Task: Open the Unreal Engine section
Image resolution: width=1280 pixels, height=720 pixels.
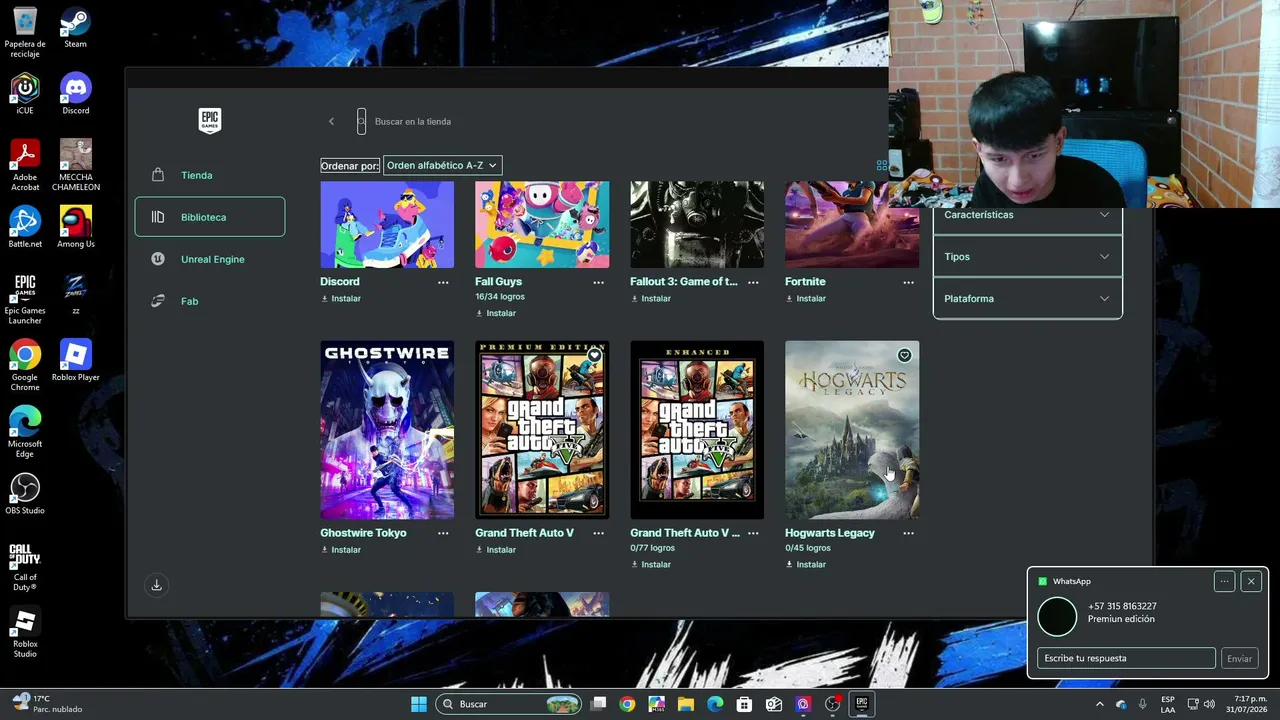Action: coord(210,259)
